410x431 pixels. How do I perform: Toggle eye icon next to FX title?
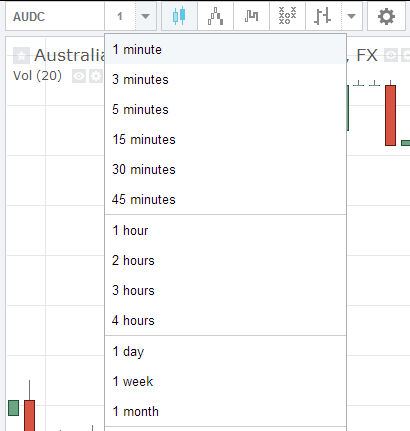point(391,55)
